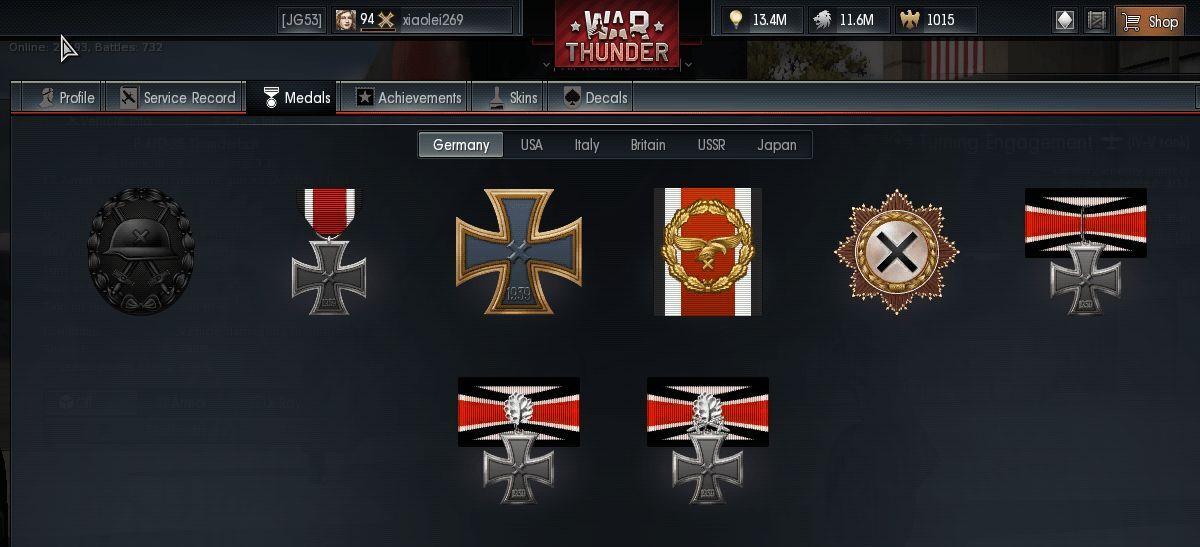
Task: Open the large 1939 Iron Cross medal
Action: [x=519, y=251]
